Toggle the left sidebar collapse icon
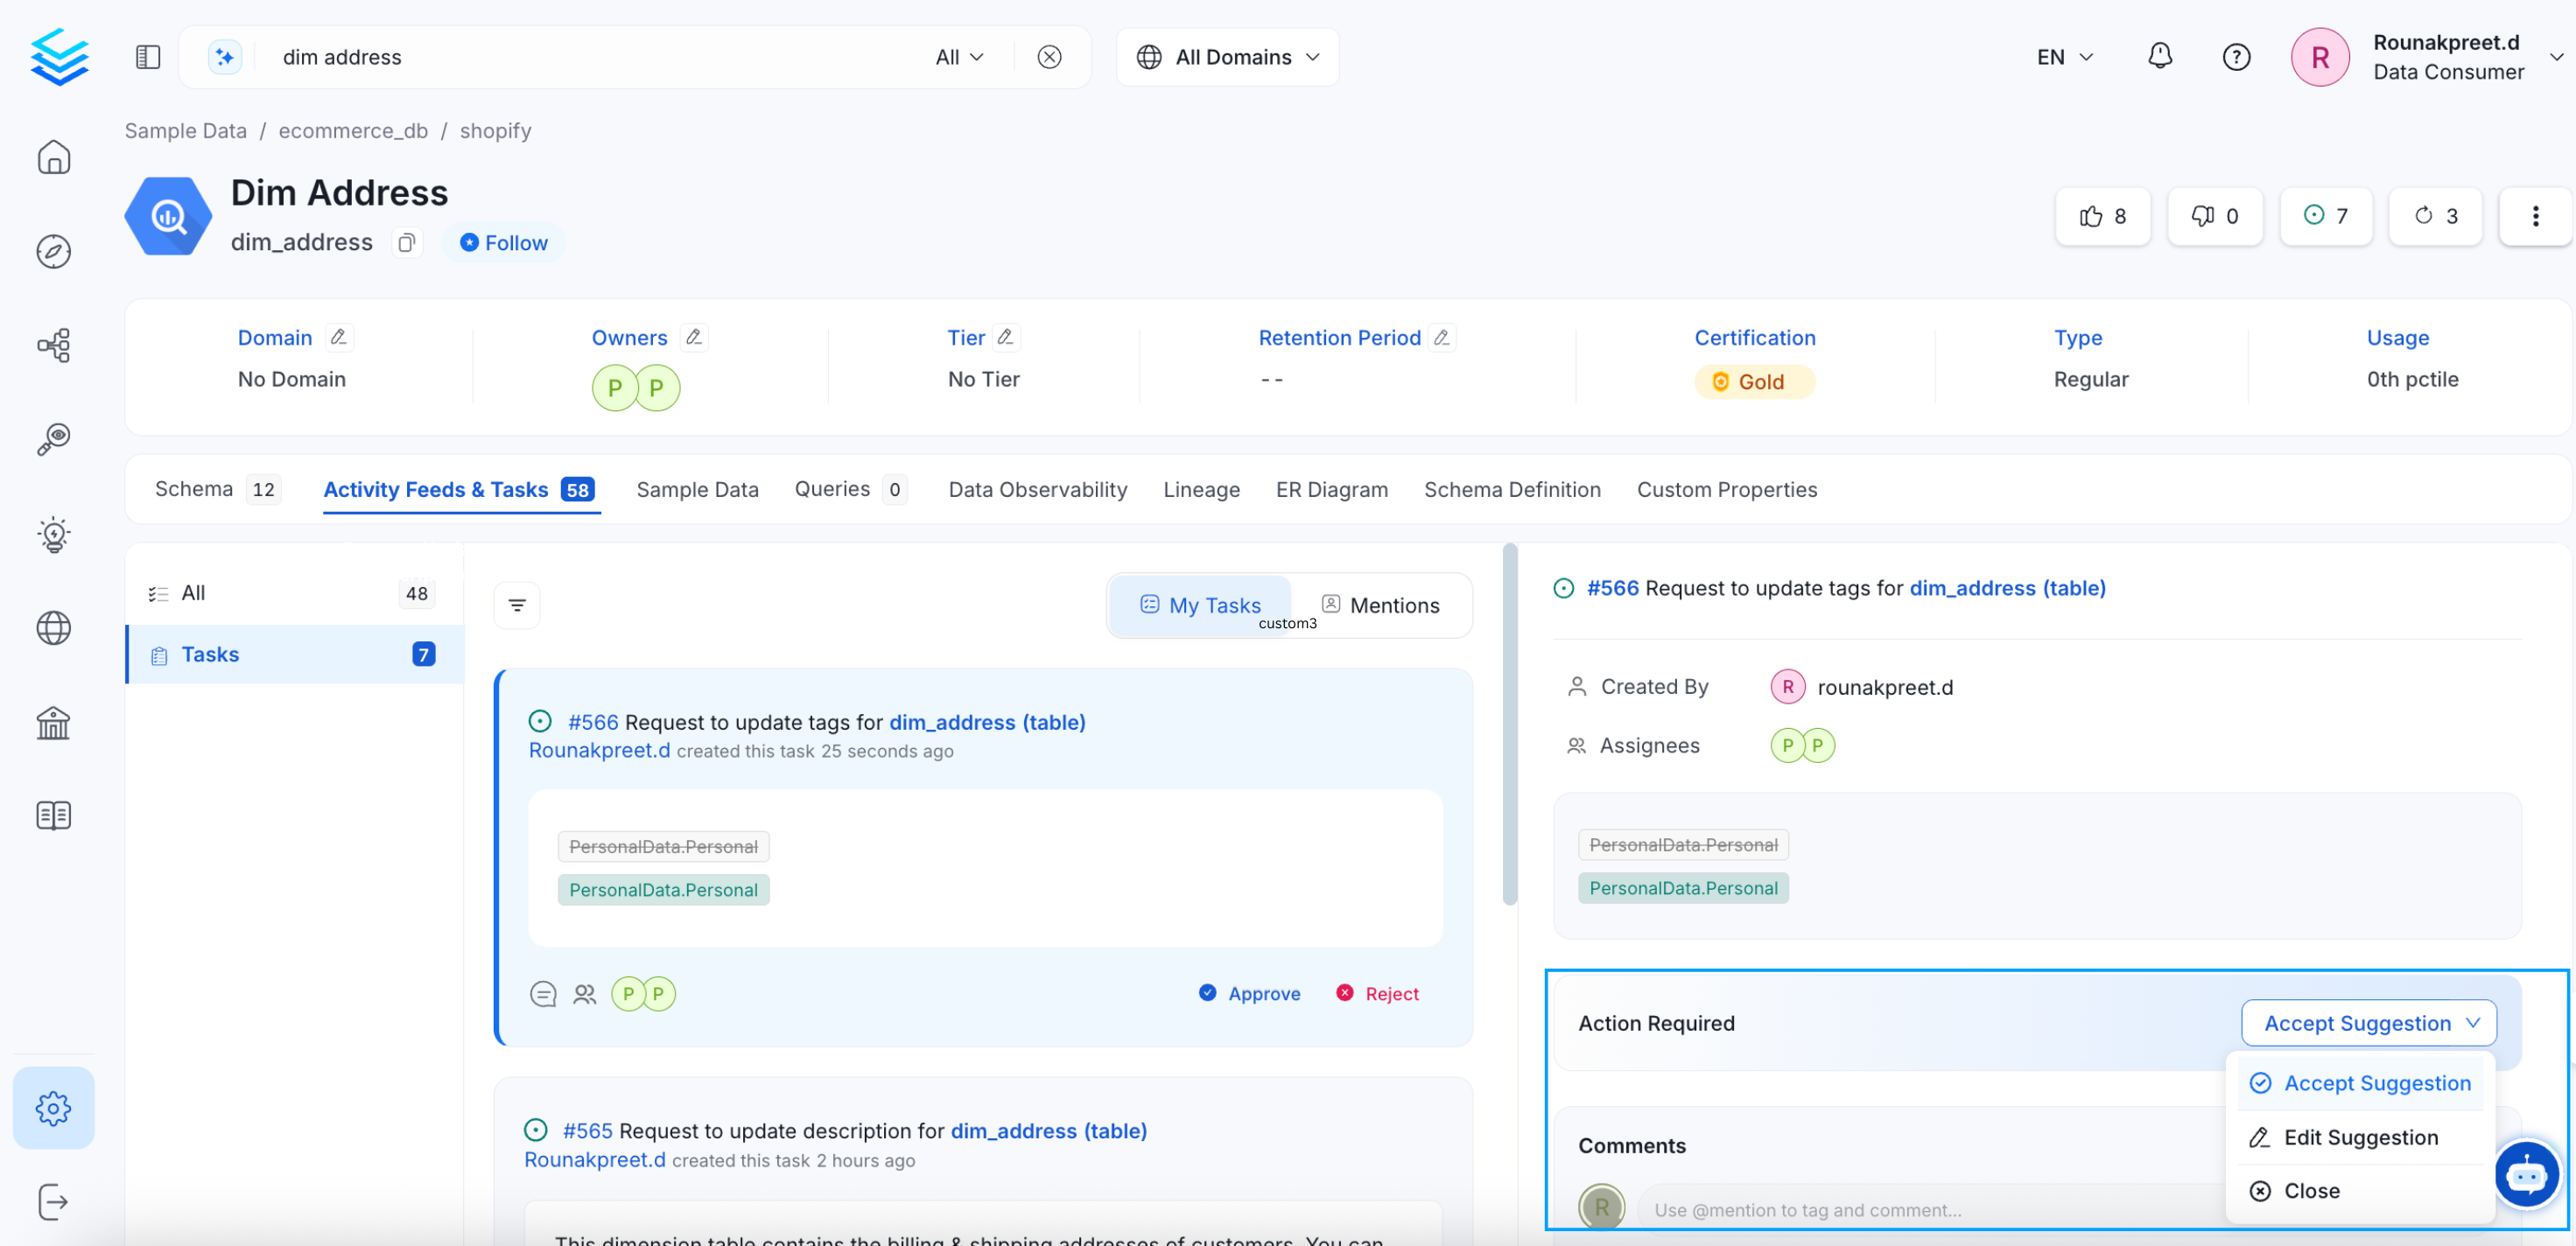 point(148,57)
